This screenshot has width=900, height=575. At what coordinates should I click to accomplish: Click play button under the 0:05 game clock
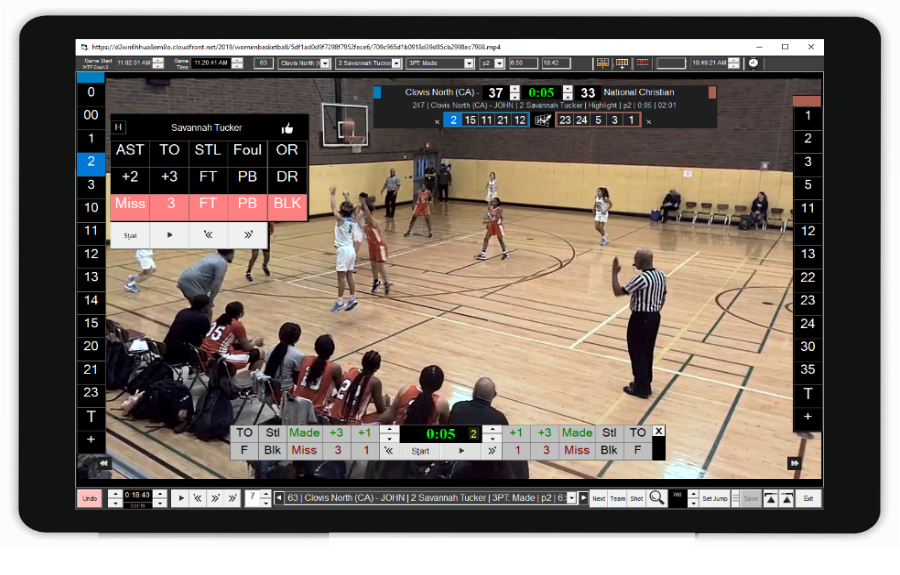pos(461,451)
